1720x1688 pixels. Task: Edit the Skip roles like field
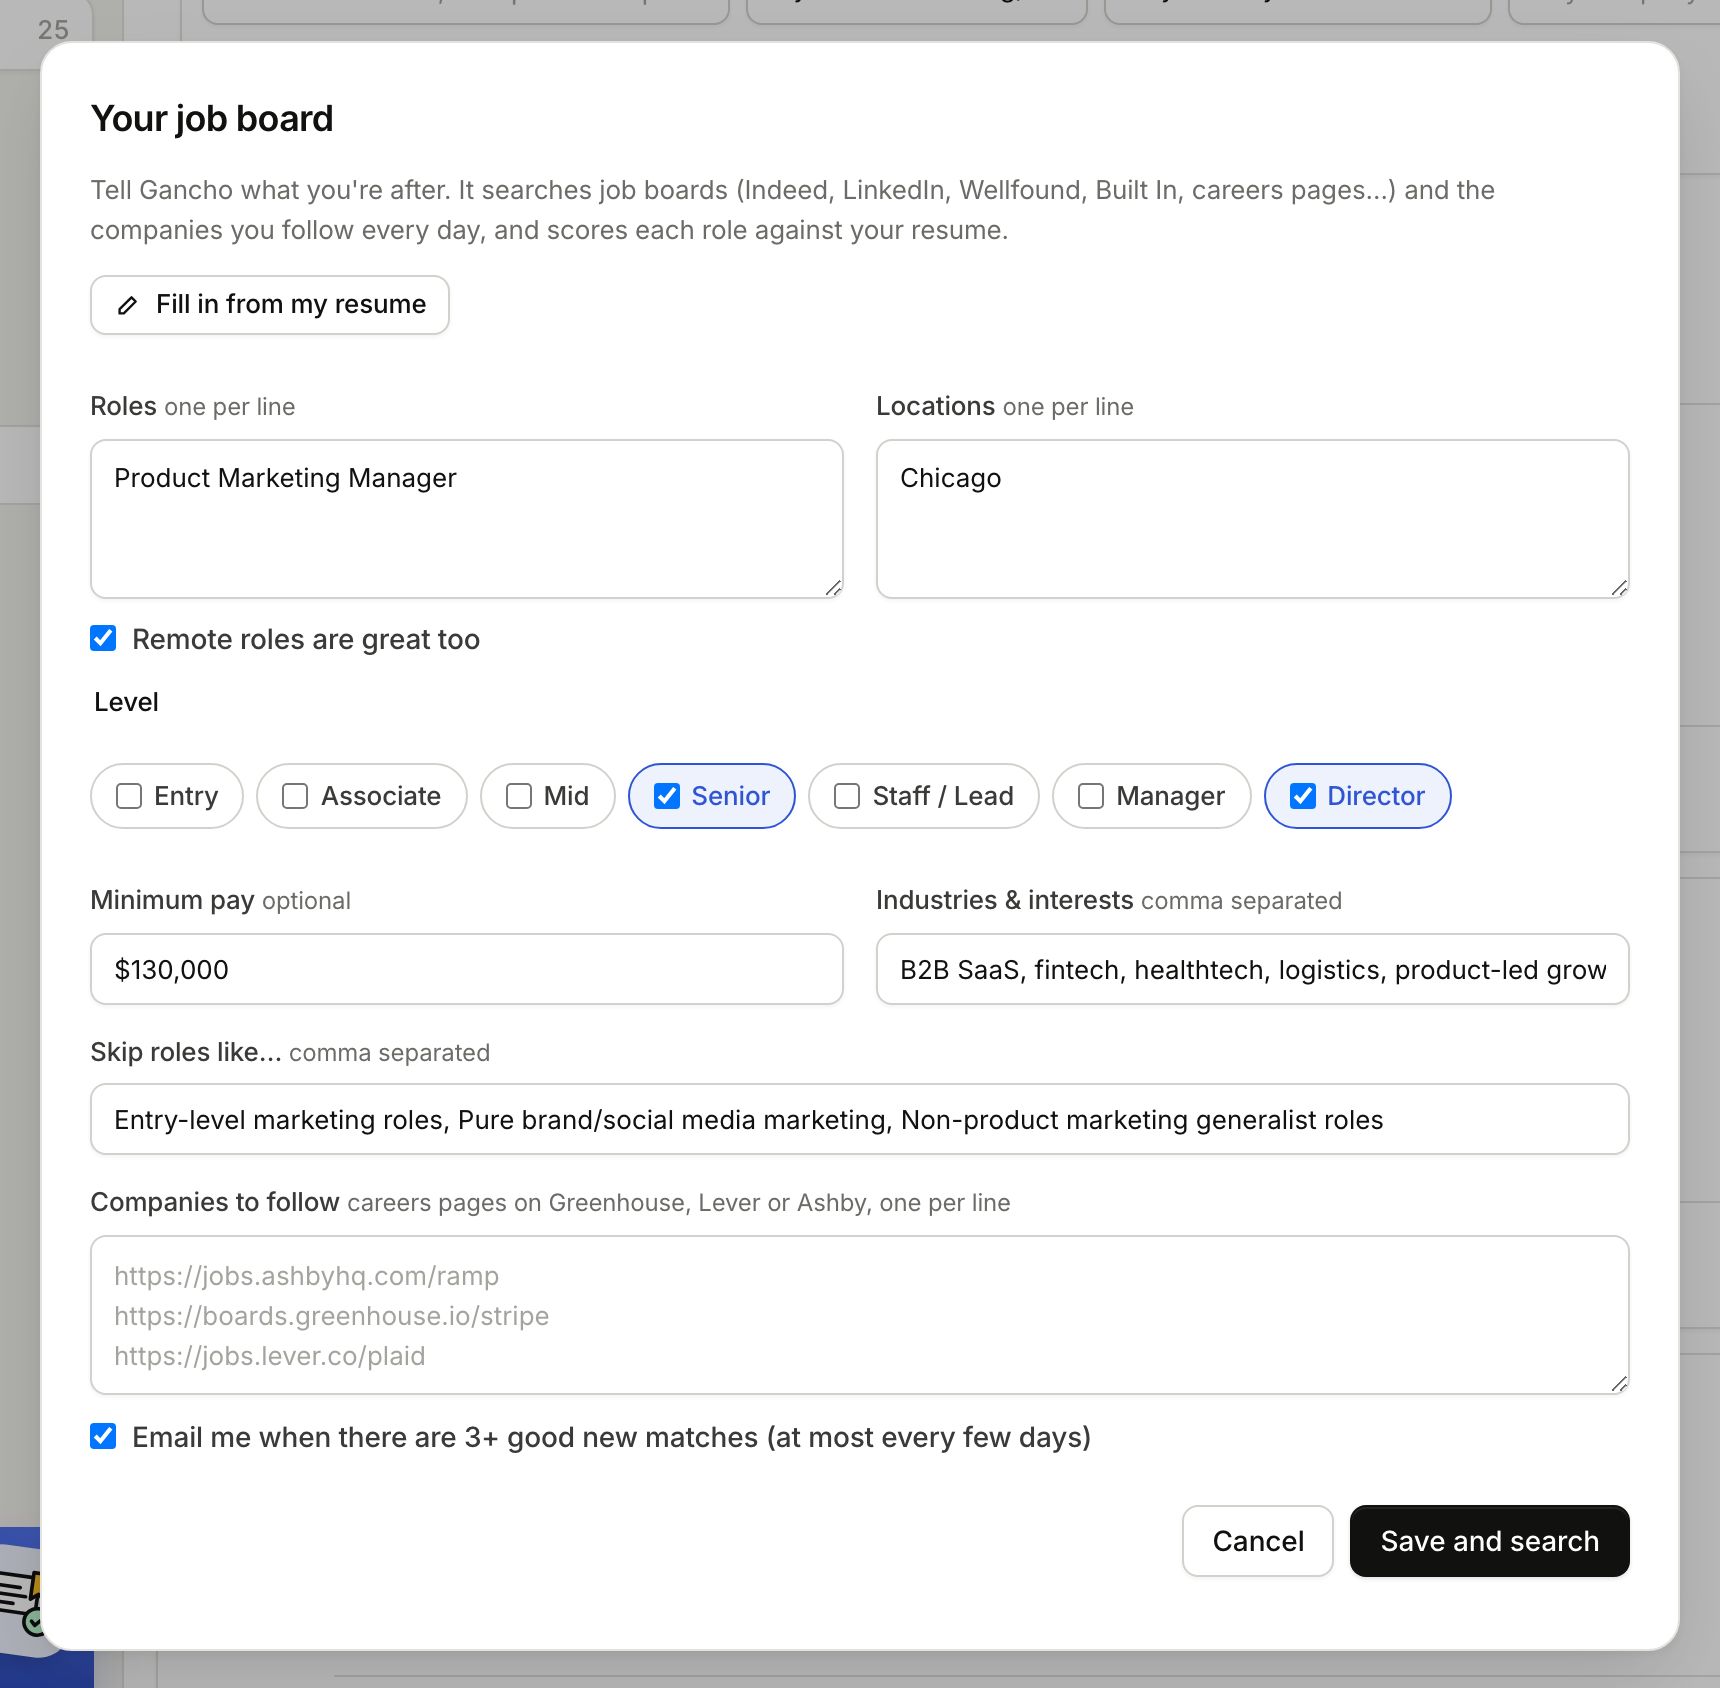(860, 1119)
